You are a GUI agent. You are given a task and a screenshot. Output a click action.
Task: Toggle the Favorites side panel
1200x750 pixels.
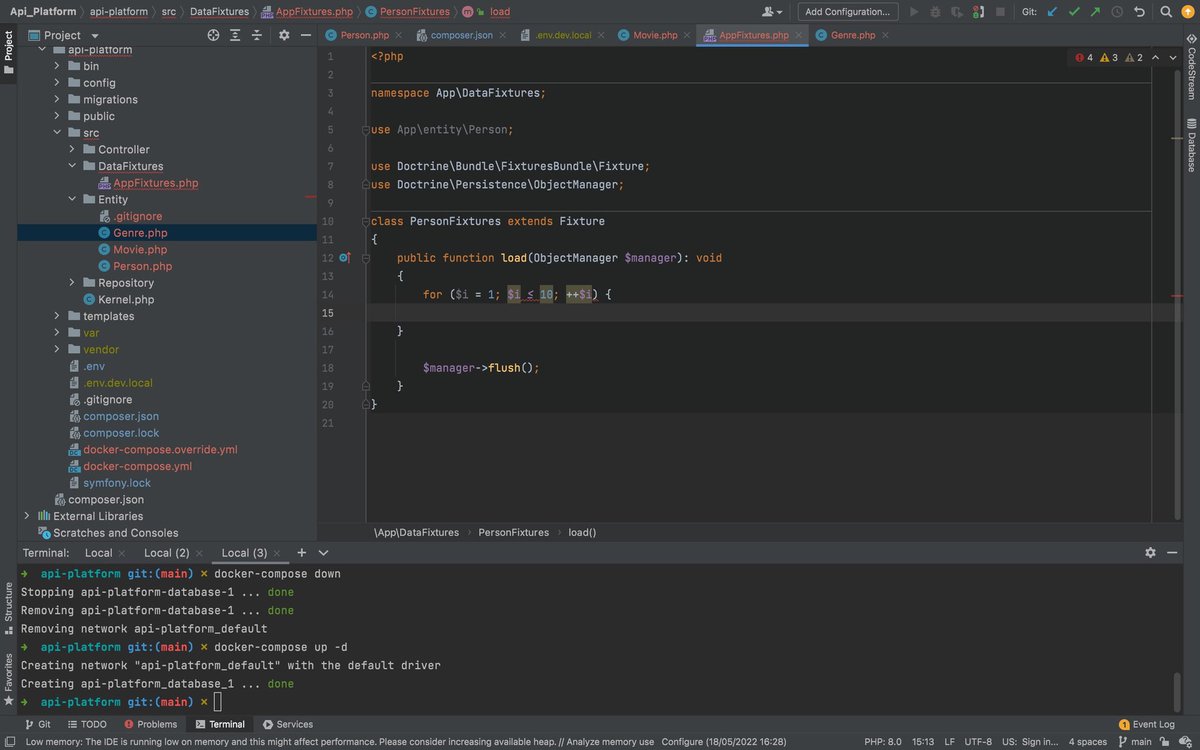click(9, 678)
